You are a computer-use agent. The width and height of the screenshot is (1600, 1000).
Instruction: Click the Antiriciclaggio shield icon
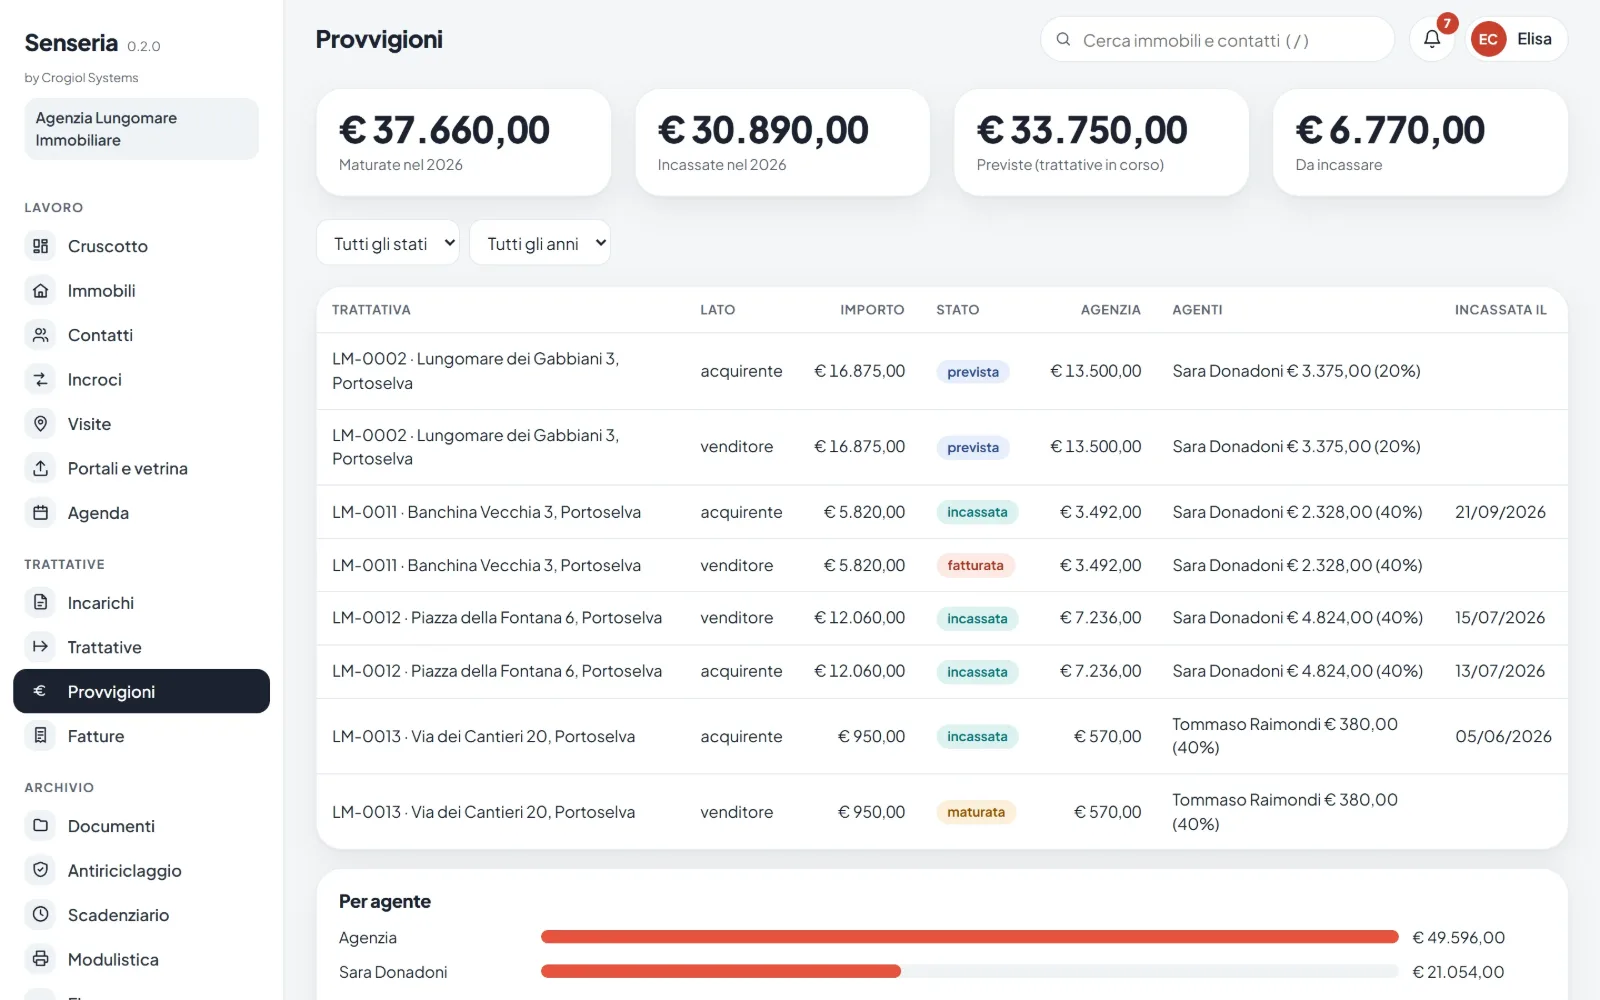40,870
